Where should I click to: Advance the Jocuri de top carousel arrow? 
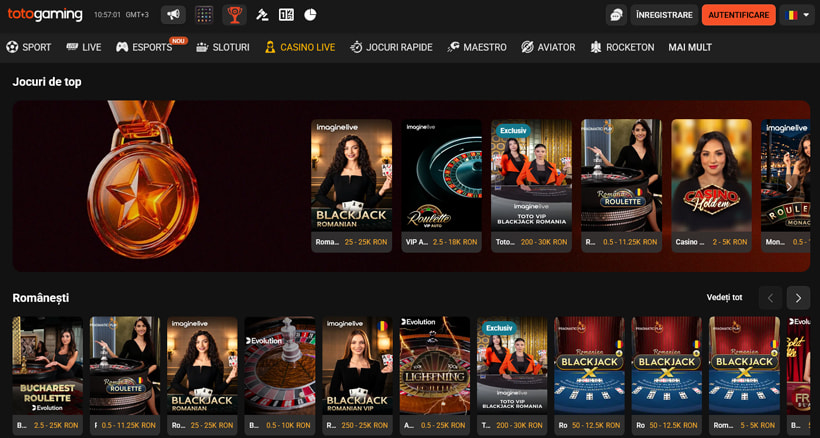(x=789, y=186)
